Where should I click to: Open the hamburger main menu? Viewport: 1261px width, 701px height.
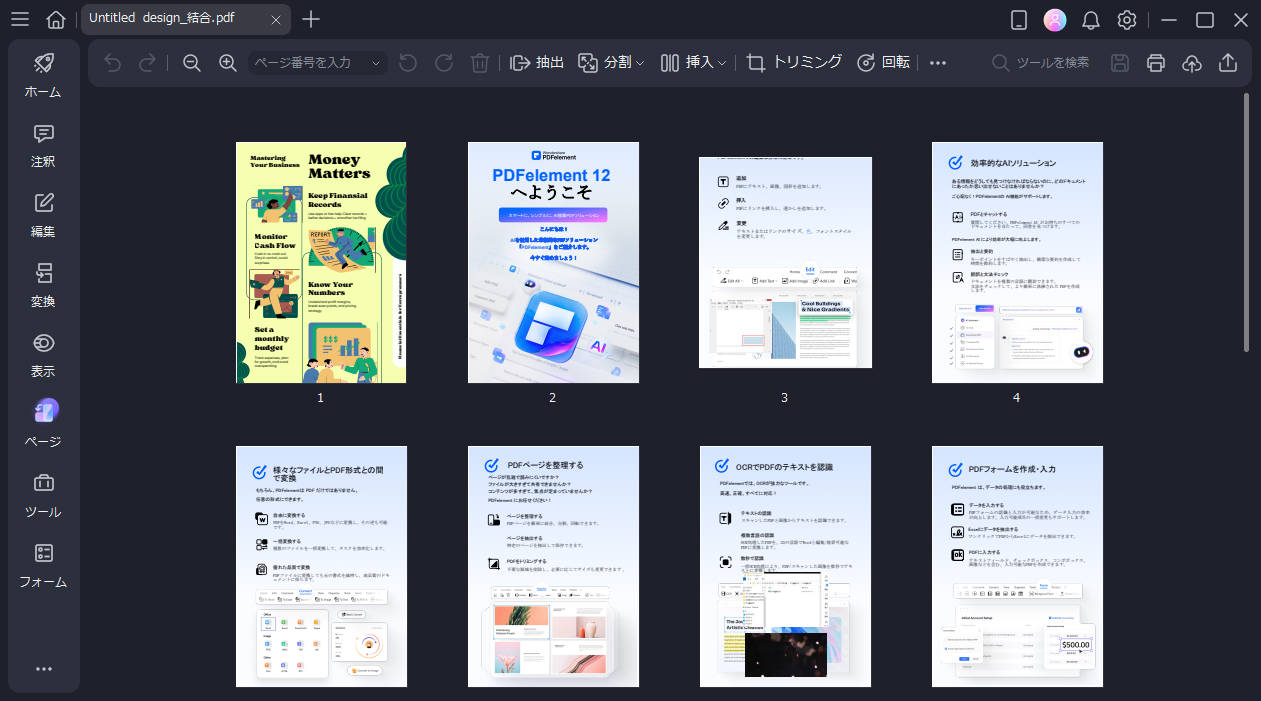click(19, 19)
